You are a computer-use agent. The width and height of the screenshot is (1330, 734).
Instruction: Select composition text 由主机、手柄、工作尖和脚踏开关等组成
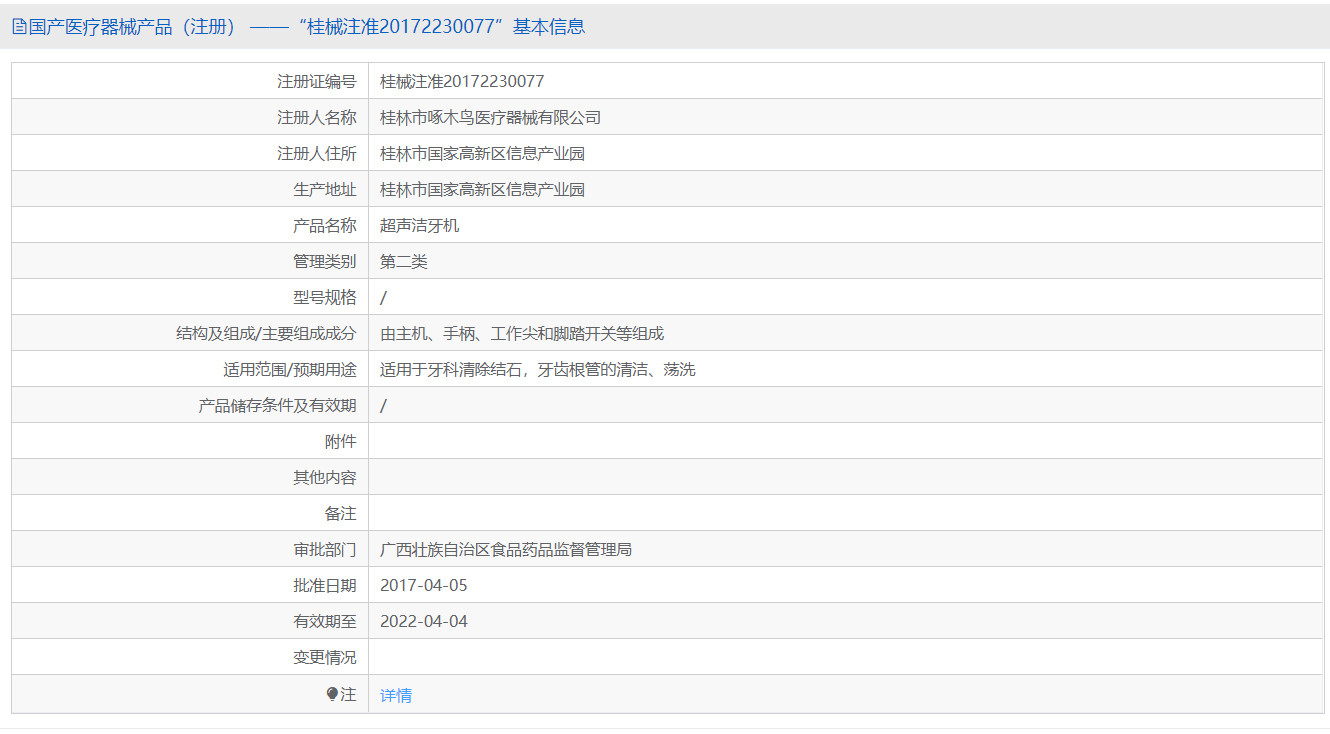522,333
